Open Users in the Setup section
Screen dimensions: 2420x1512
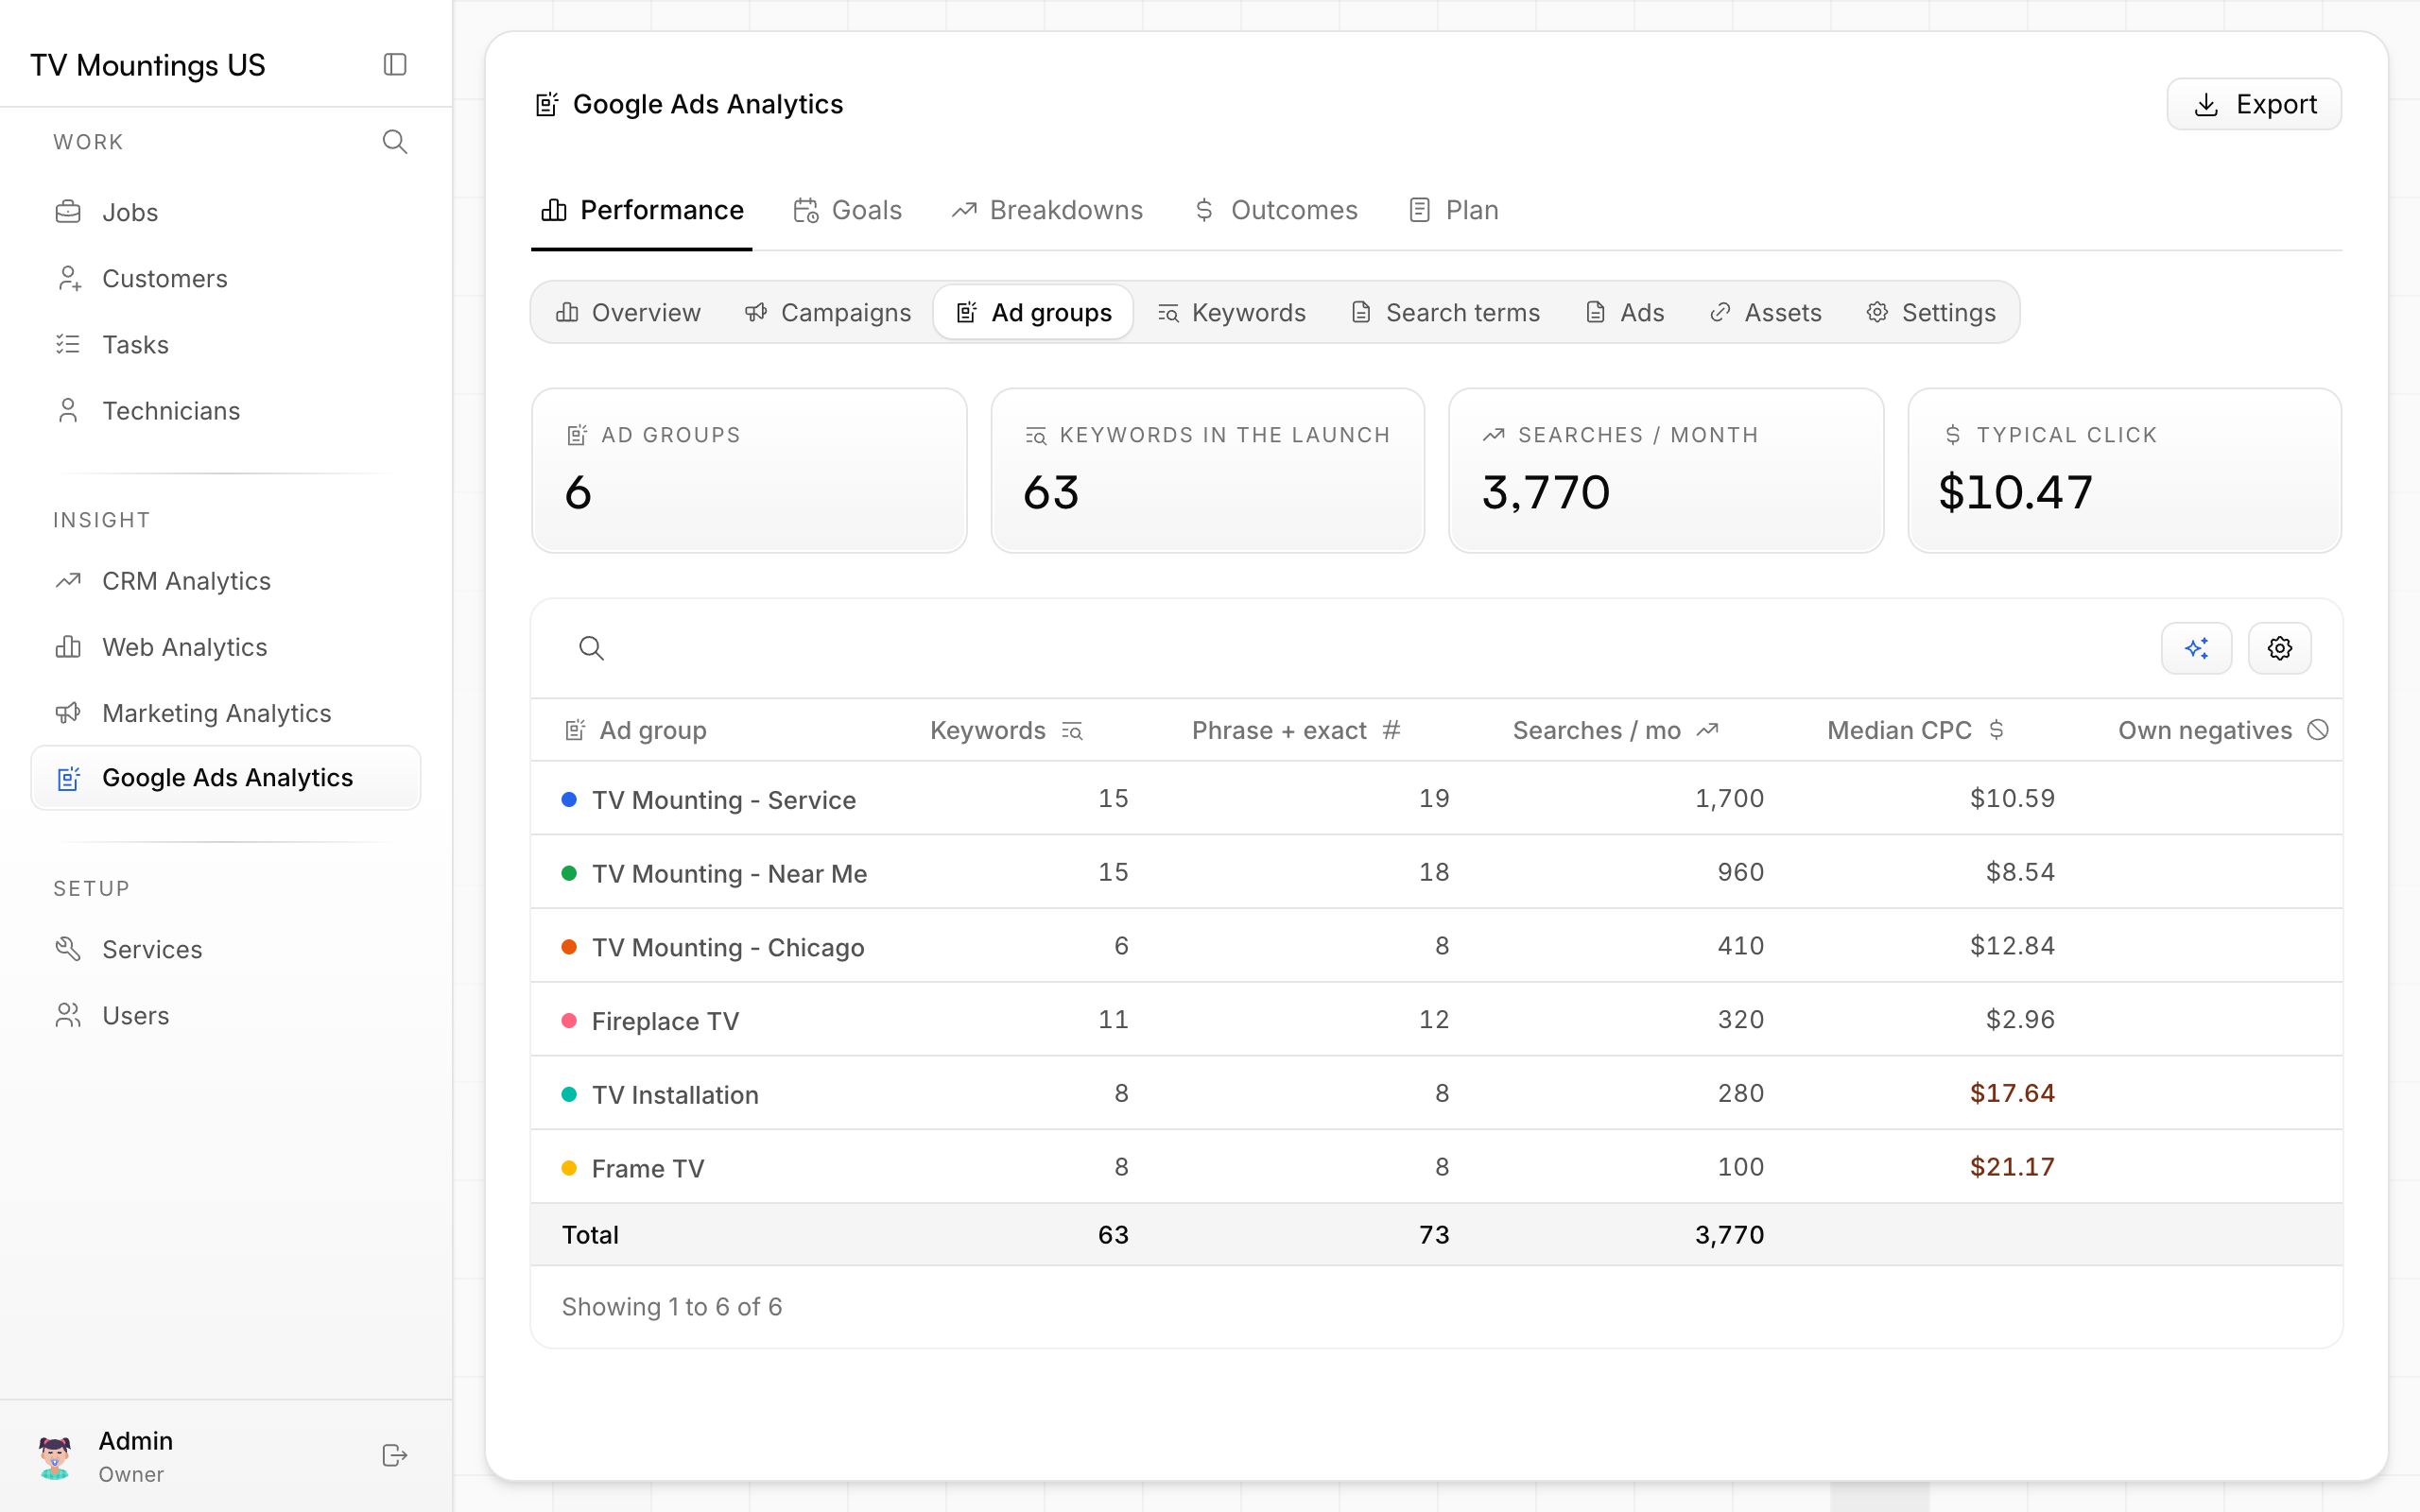click(226, 1015)
